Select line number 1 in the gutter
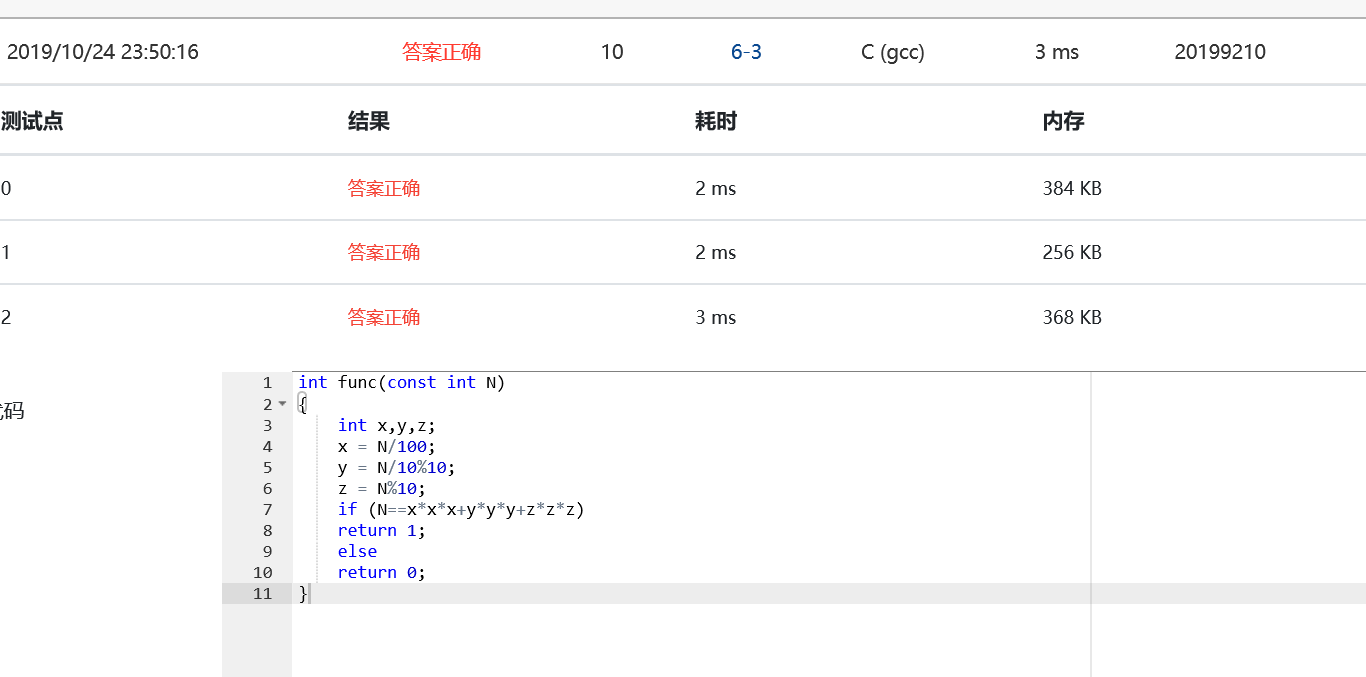This screenshot has height=677, width=1366. click(267, 383)
